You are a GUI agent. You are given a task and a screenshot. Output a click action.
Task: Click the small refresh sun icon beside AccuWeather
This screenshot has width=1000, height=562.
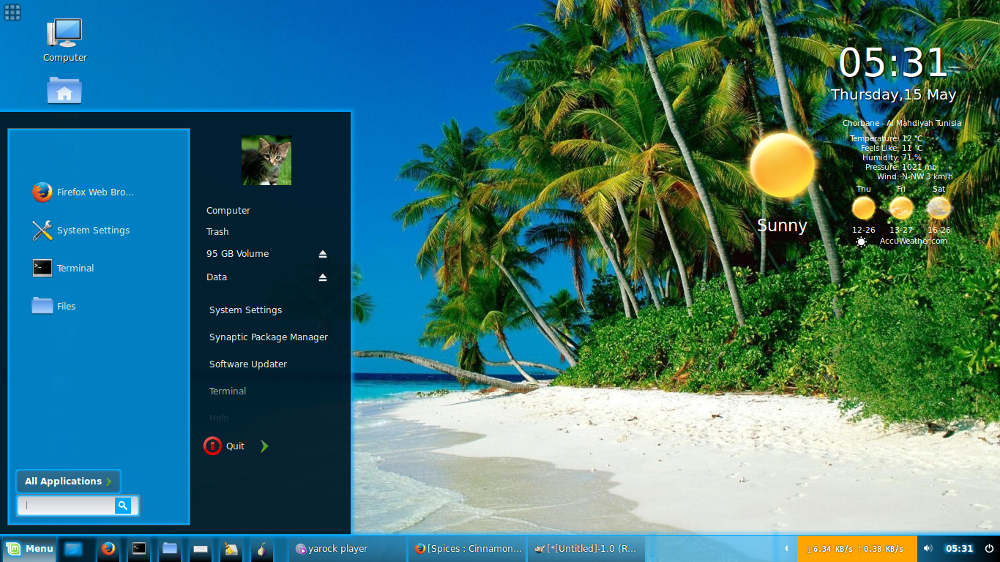pyautogui.click(x=861, y=242)
